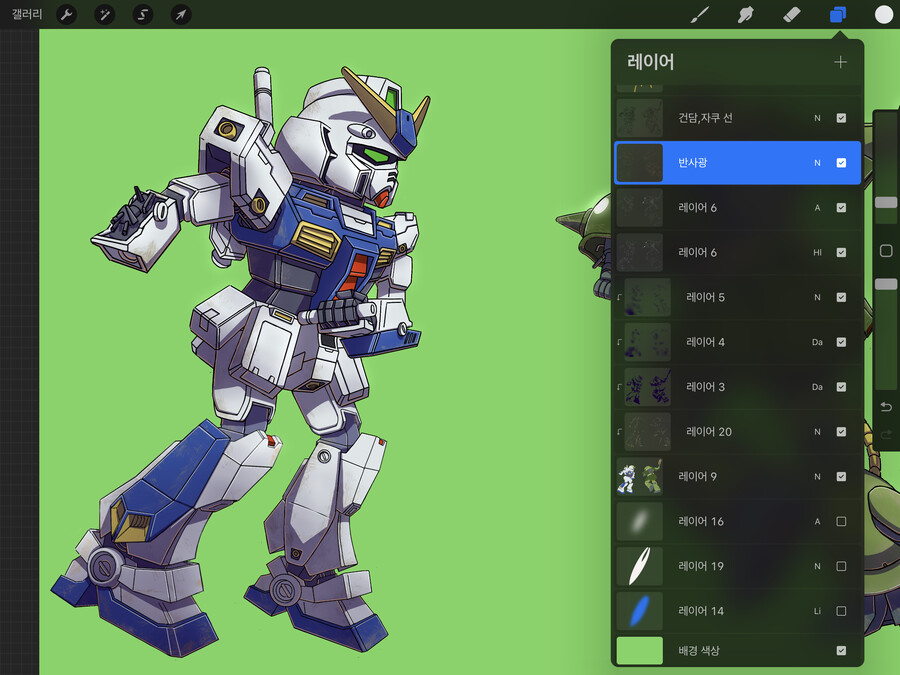Return to 갤러리 gallery

point(27,14)
